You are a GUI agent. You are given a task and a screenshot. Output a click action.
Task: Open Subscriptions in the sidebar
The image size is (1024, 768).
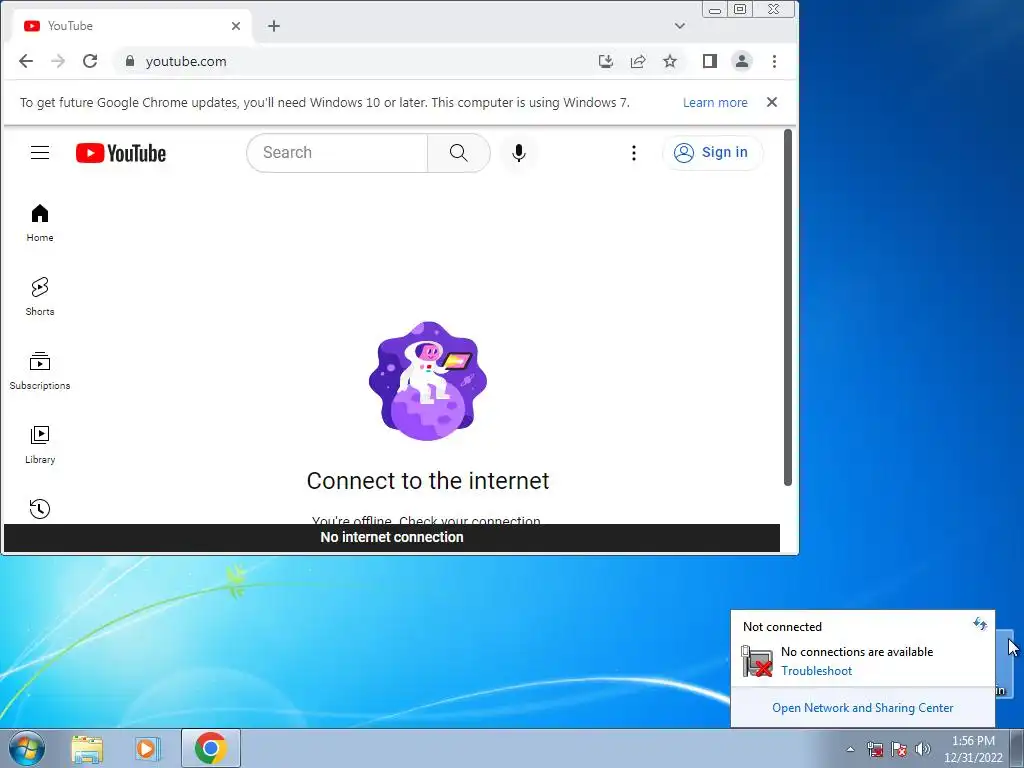tap(40, 370)
